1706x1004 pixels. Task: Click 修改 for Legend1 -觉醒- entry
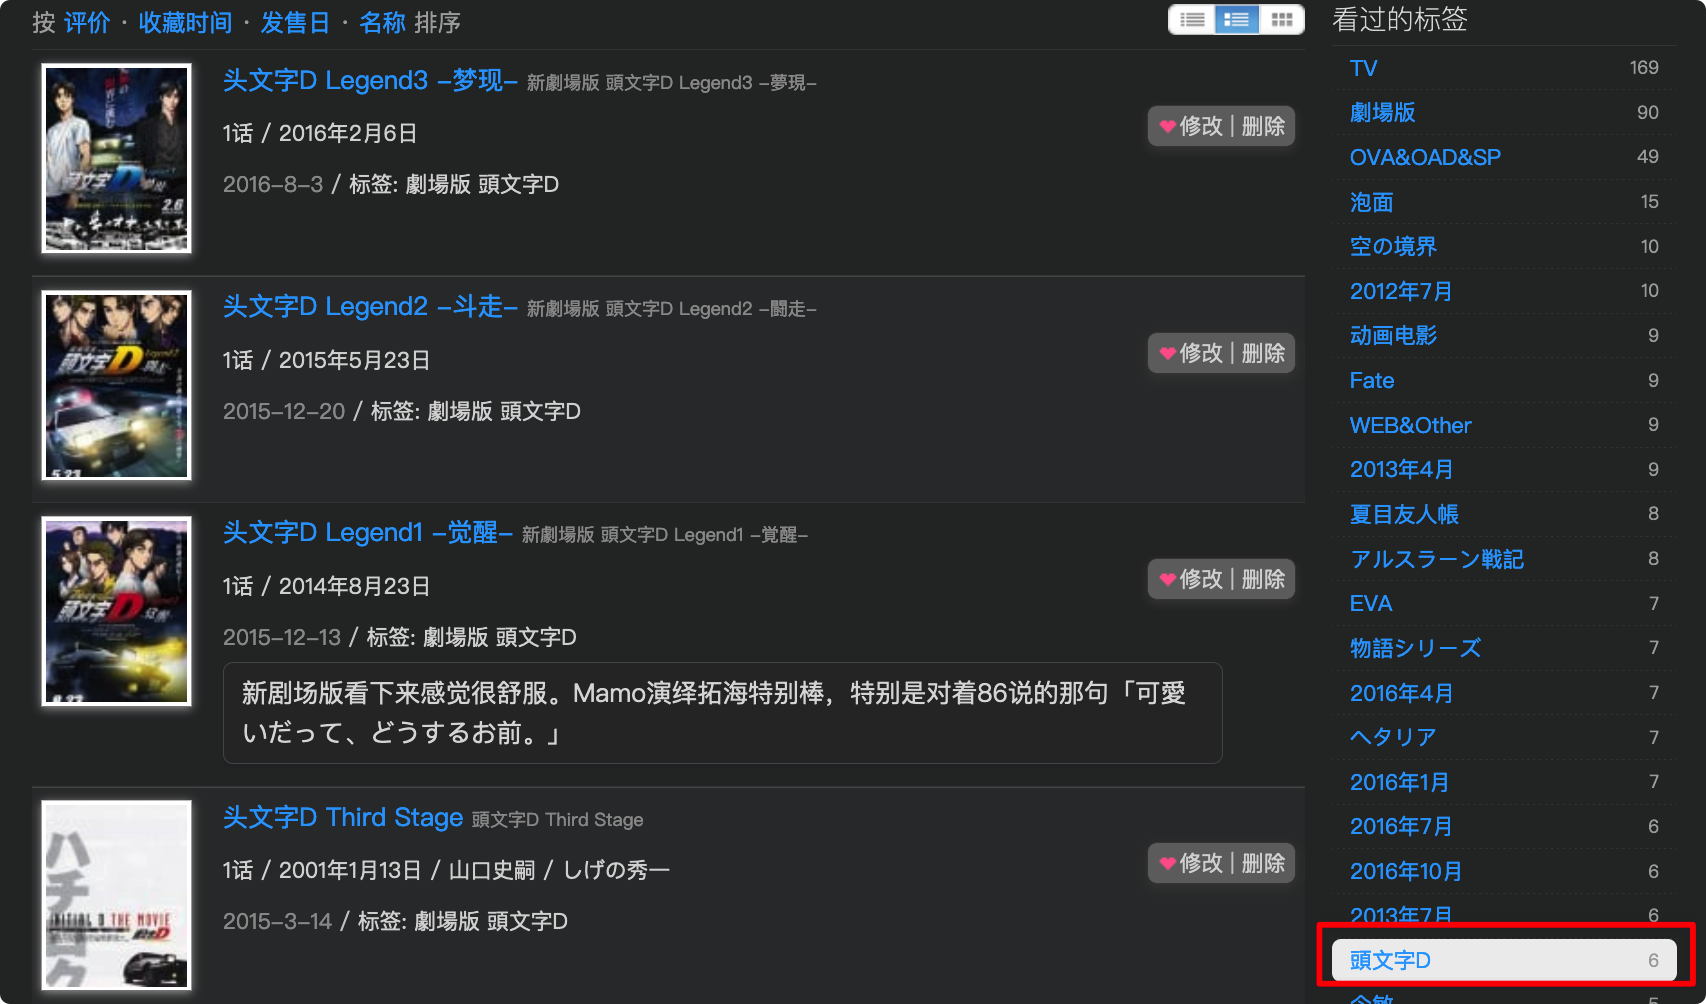(x=1201, y=579)
